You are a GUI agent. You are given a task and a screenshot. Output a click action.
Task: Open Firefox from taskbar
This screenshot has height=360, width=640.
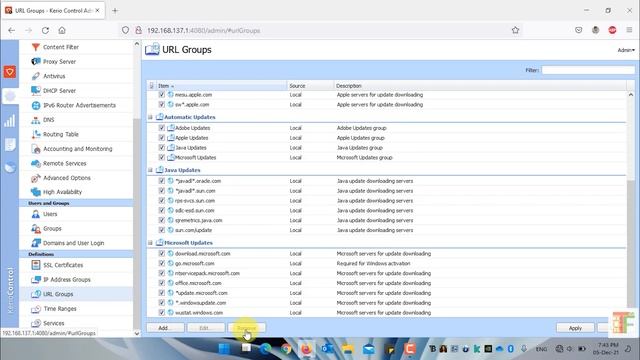(x=306, y=349)
